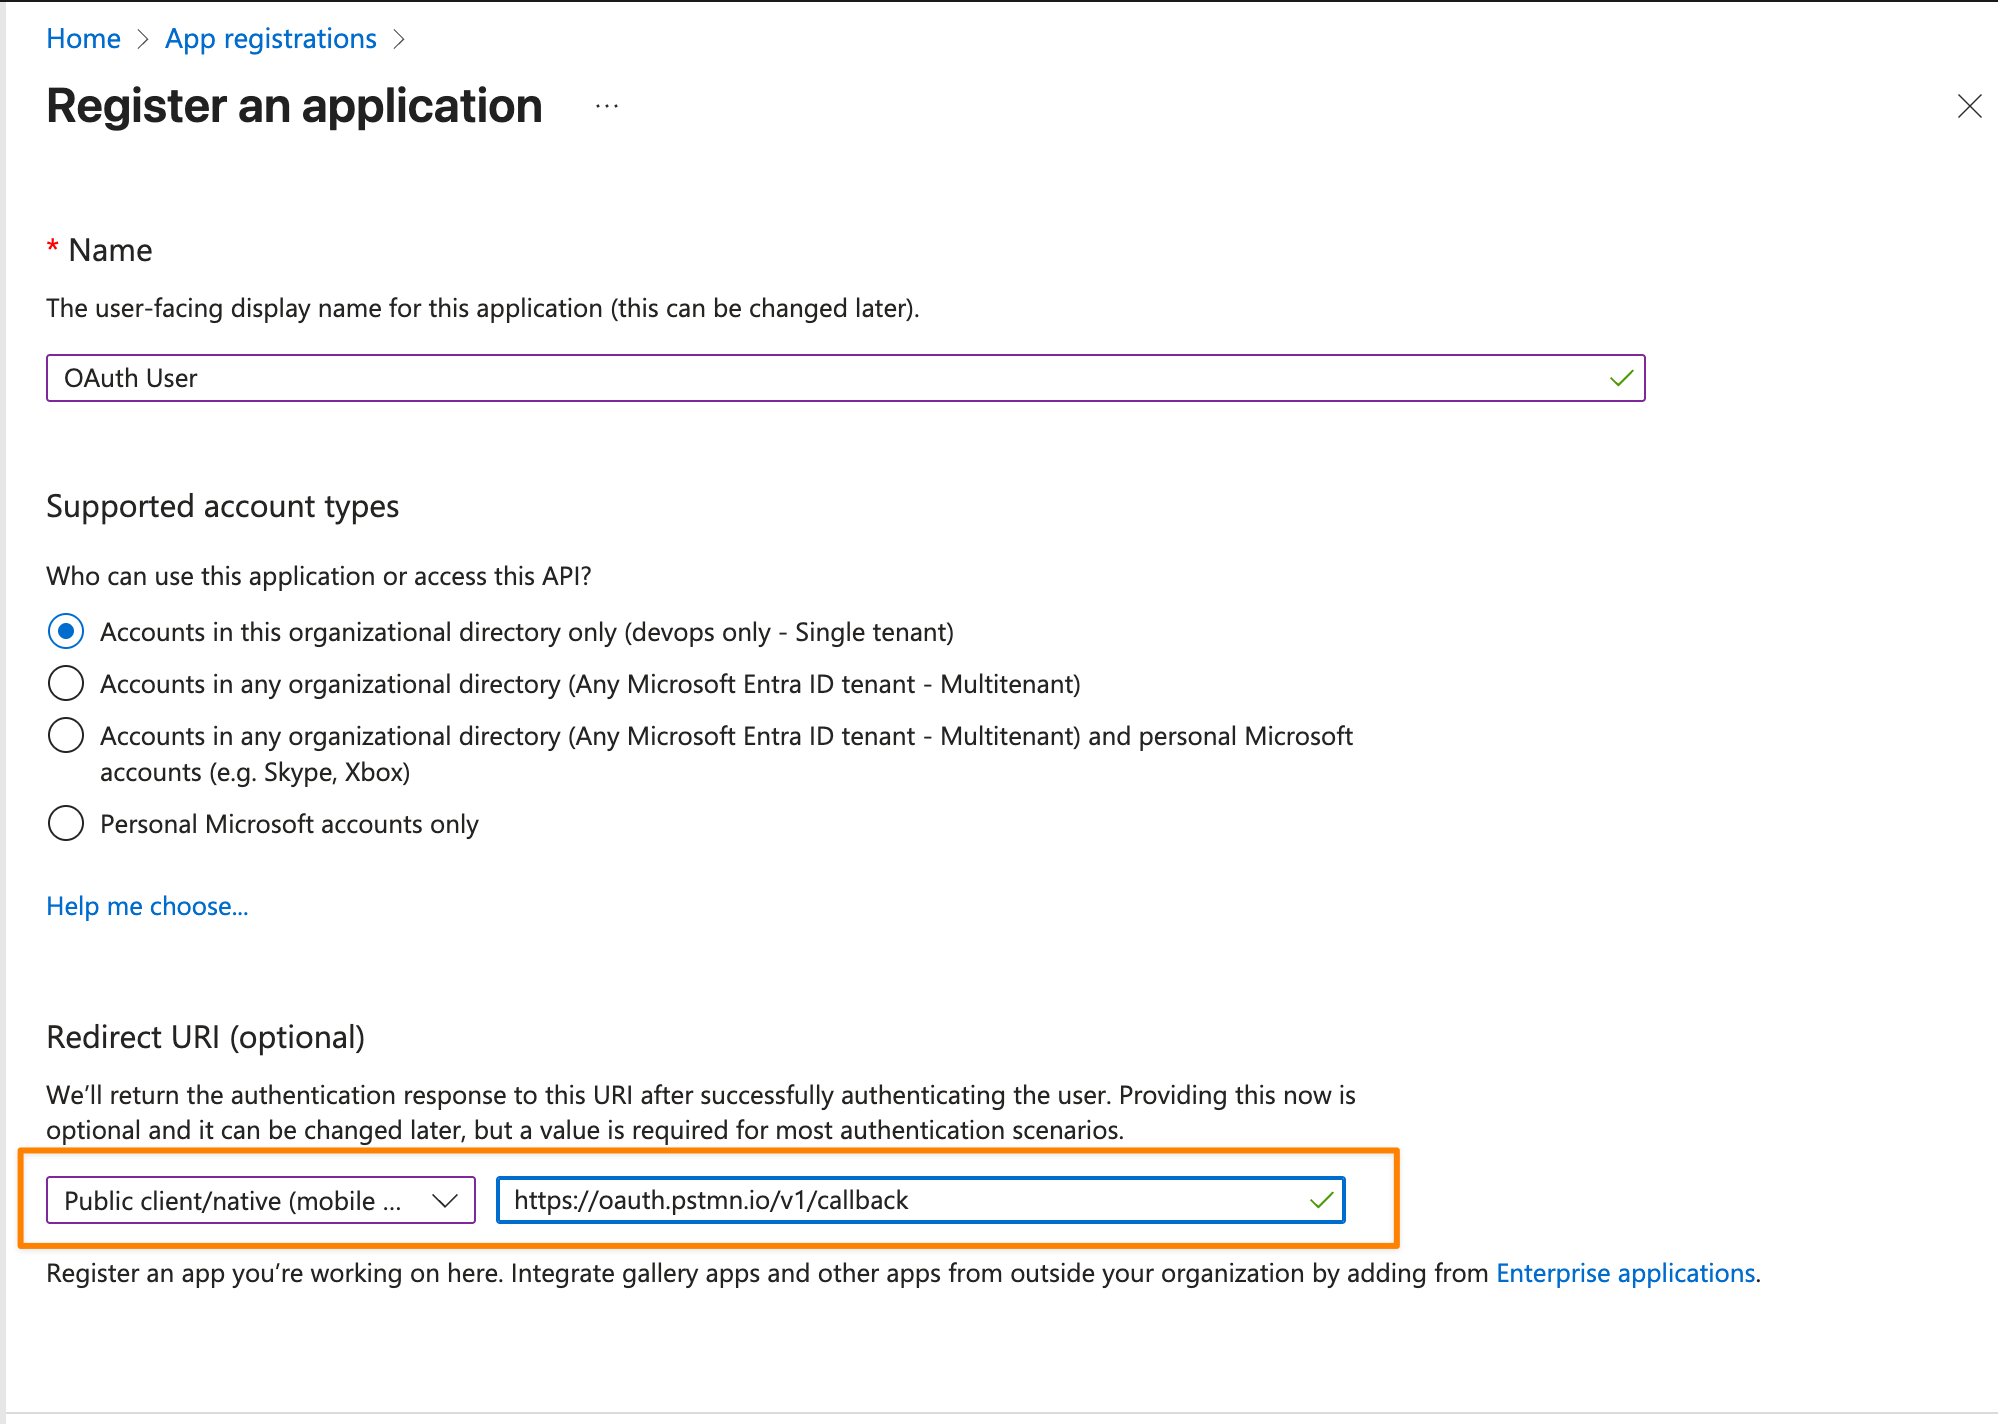Viewport: 1998px width, 1424px height.
Task: Expand the Public client/native platform dropdown
Action: [261, 1200]
